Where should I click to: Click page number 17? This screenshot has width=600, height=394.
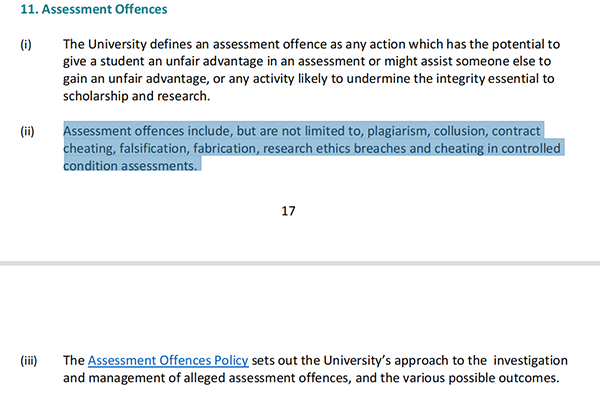(288, 211)
